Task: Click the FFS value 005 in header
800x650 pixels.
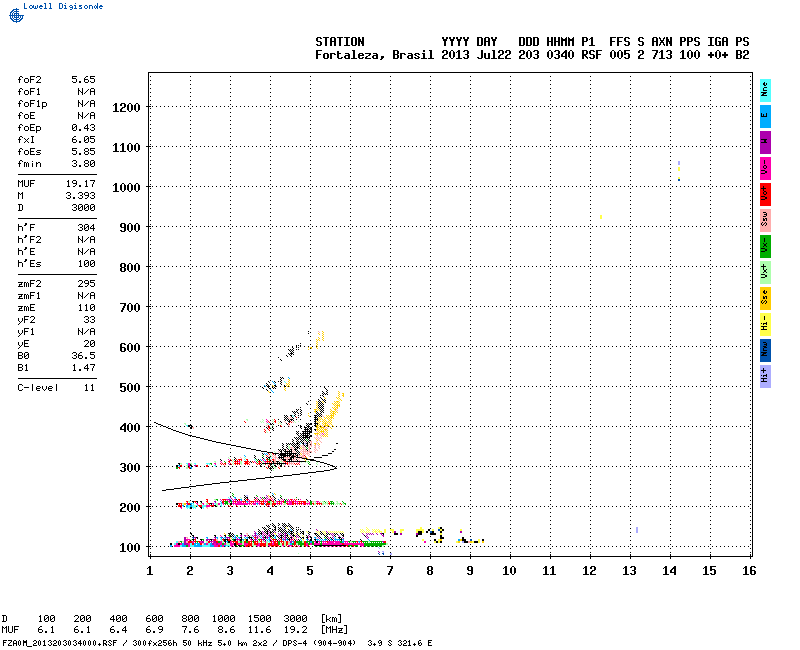Action: click(619, 55)
